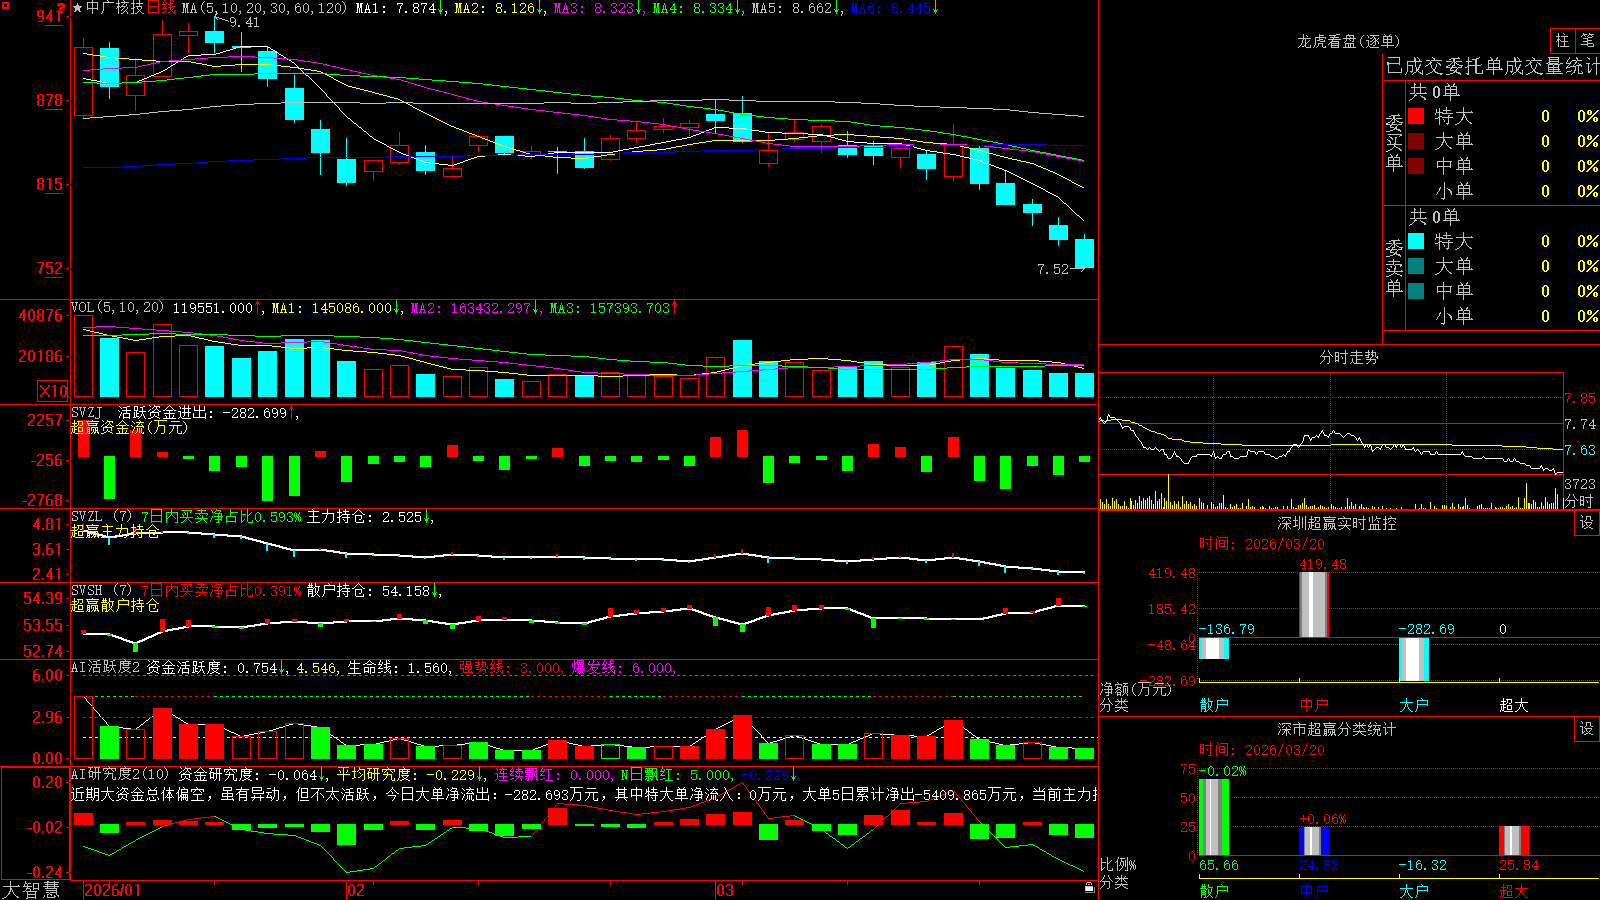Click the 中广核技 stock name
This screenshot has height=900, width=1600.
115,8
